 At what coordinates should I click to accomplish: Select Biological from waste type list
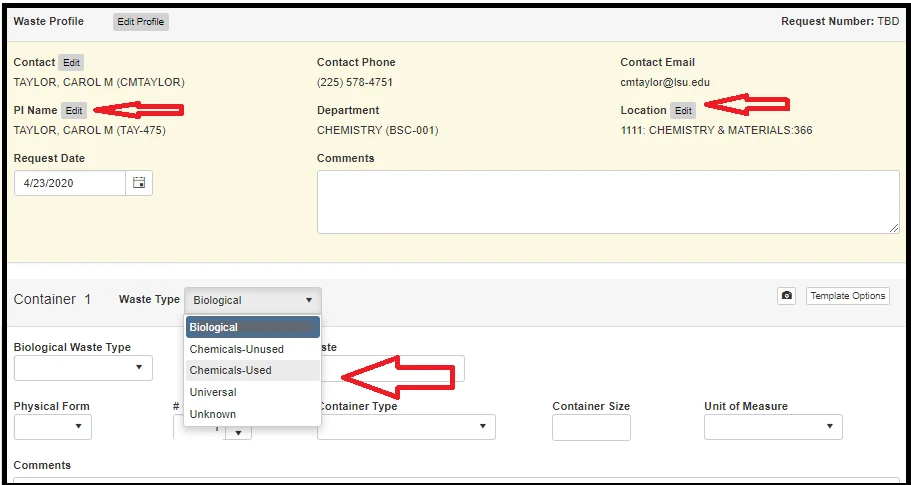[252, 328]
